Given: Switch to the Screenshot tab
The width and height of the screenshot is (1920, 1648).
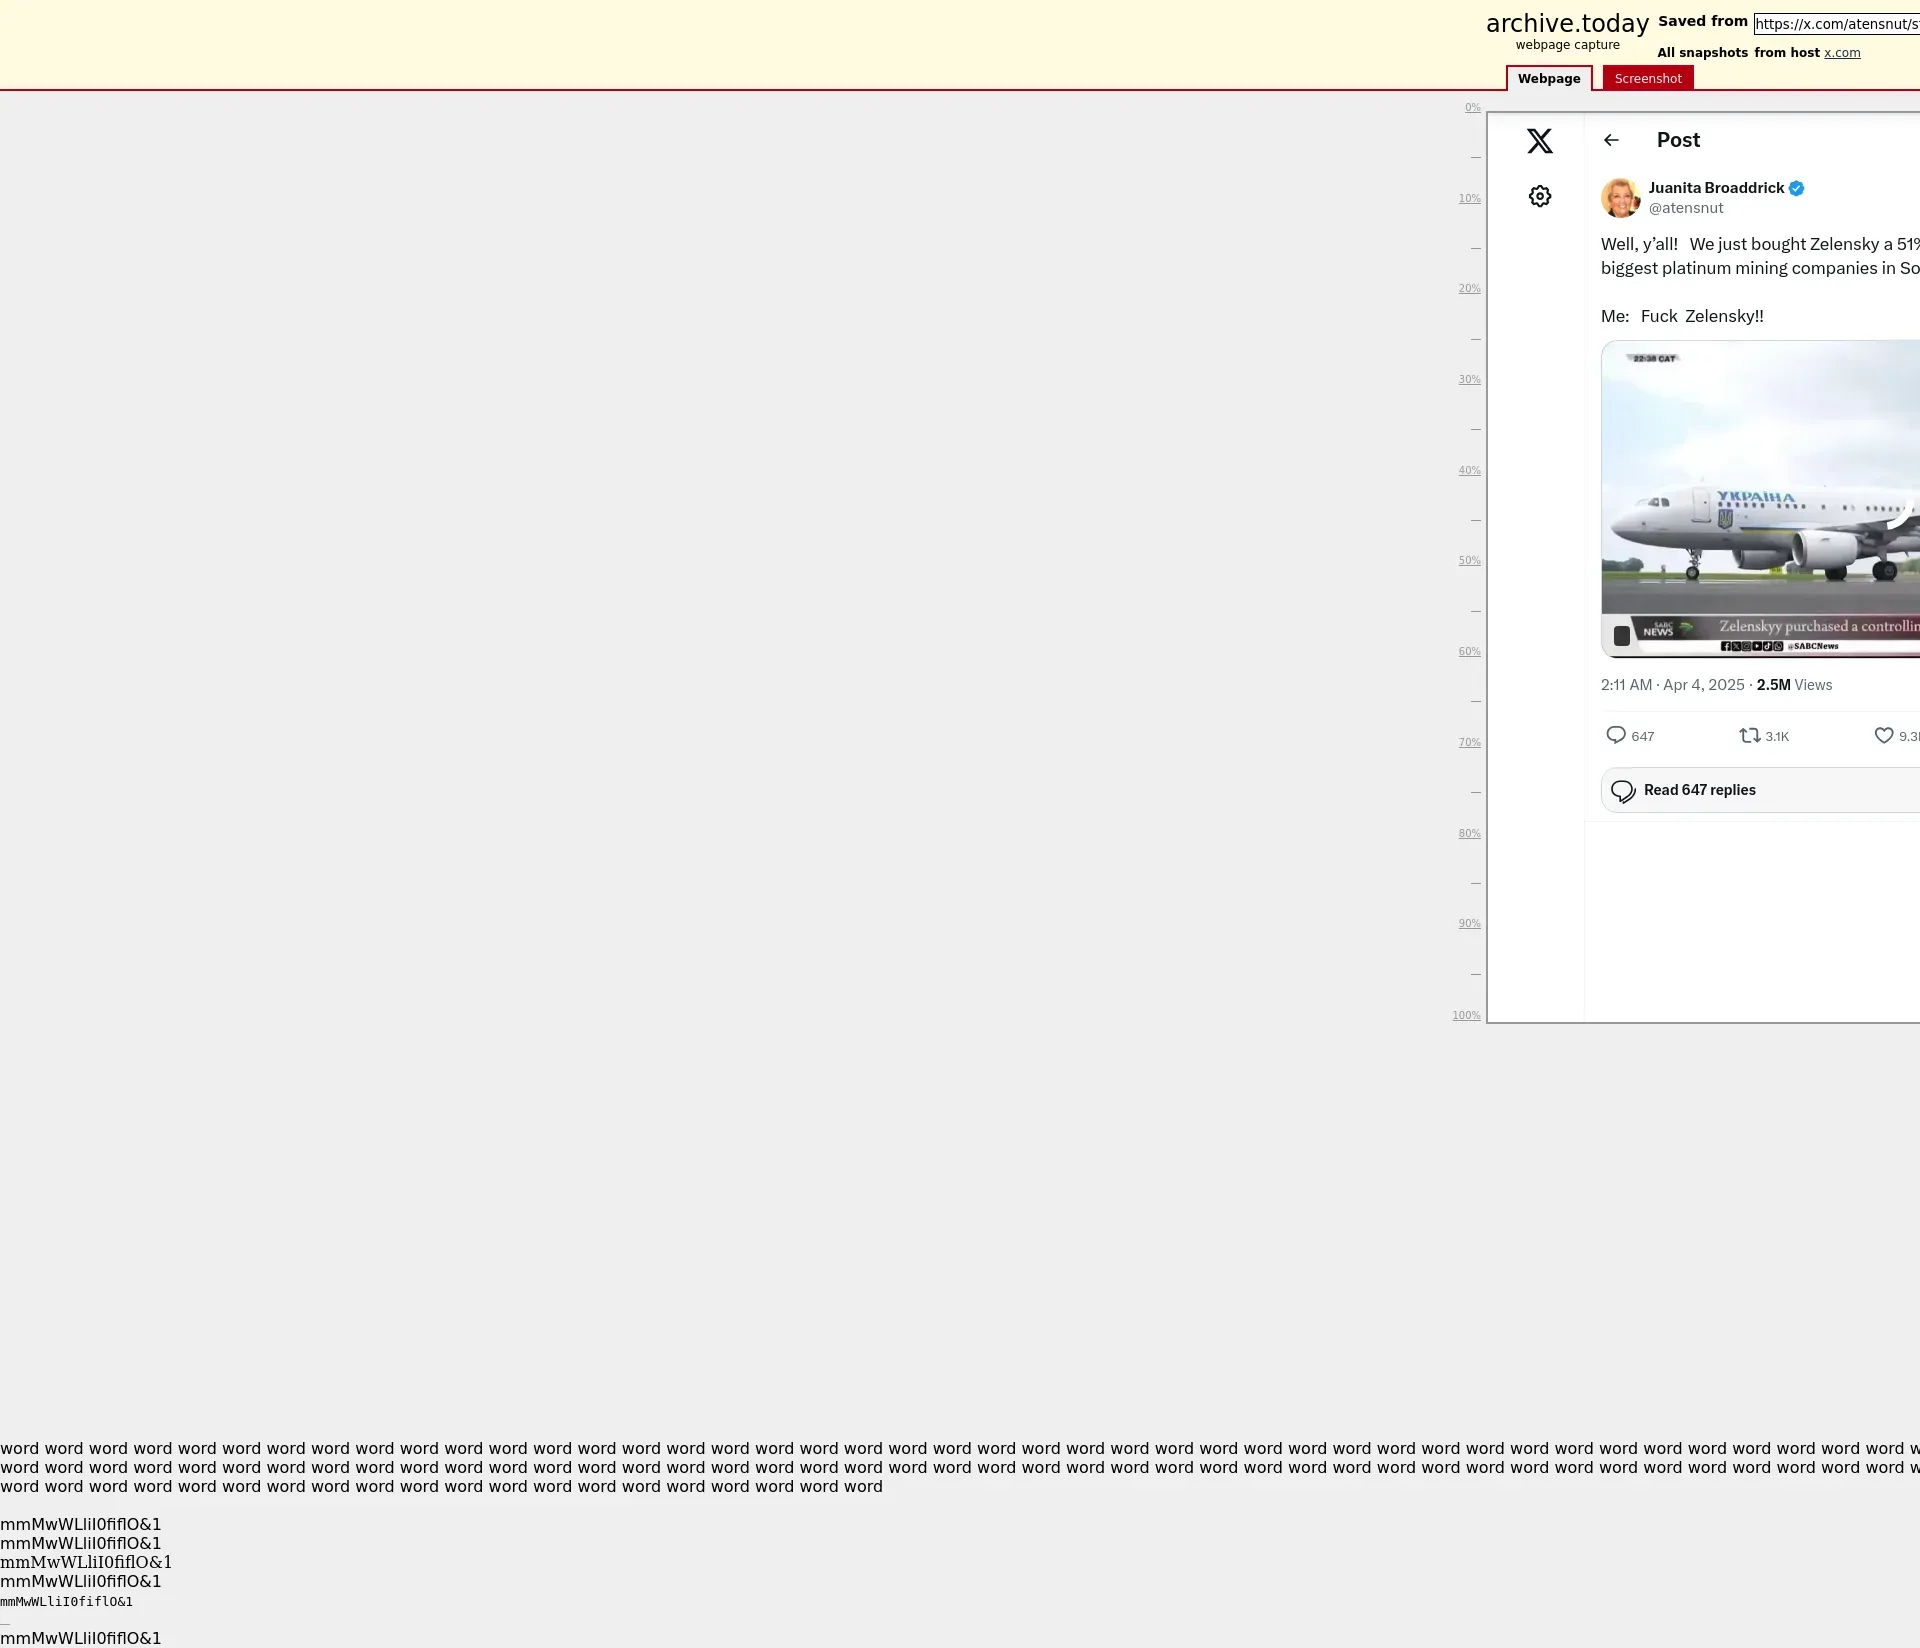Looking at the screenshot, I should coord(1647,78).
